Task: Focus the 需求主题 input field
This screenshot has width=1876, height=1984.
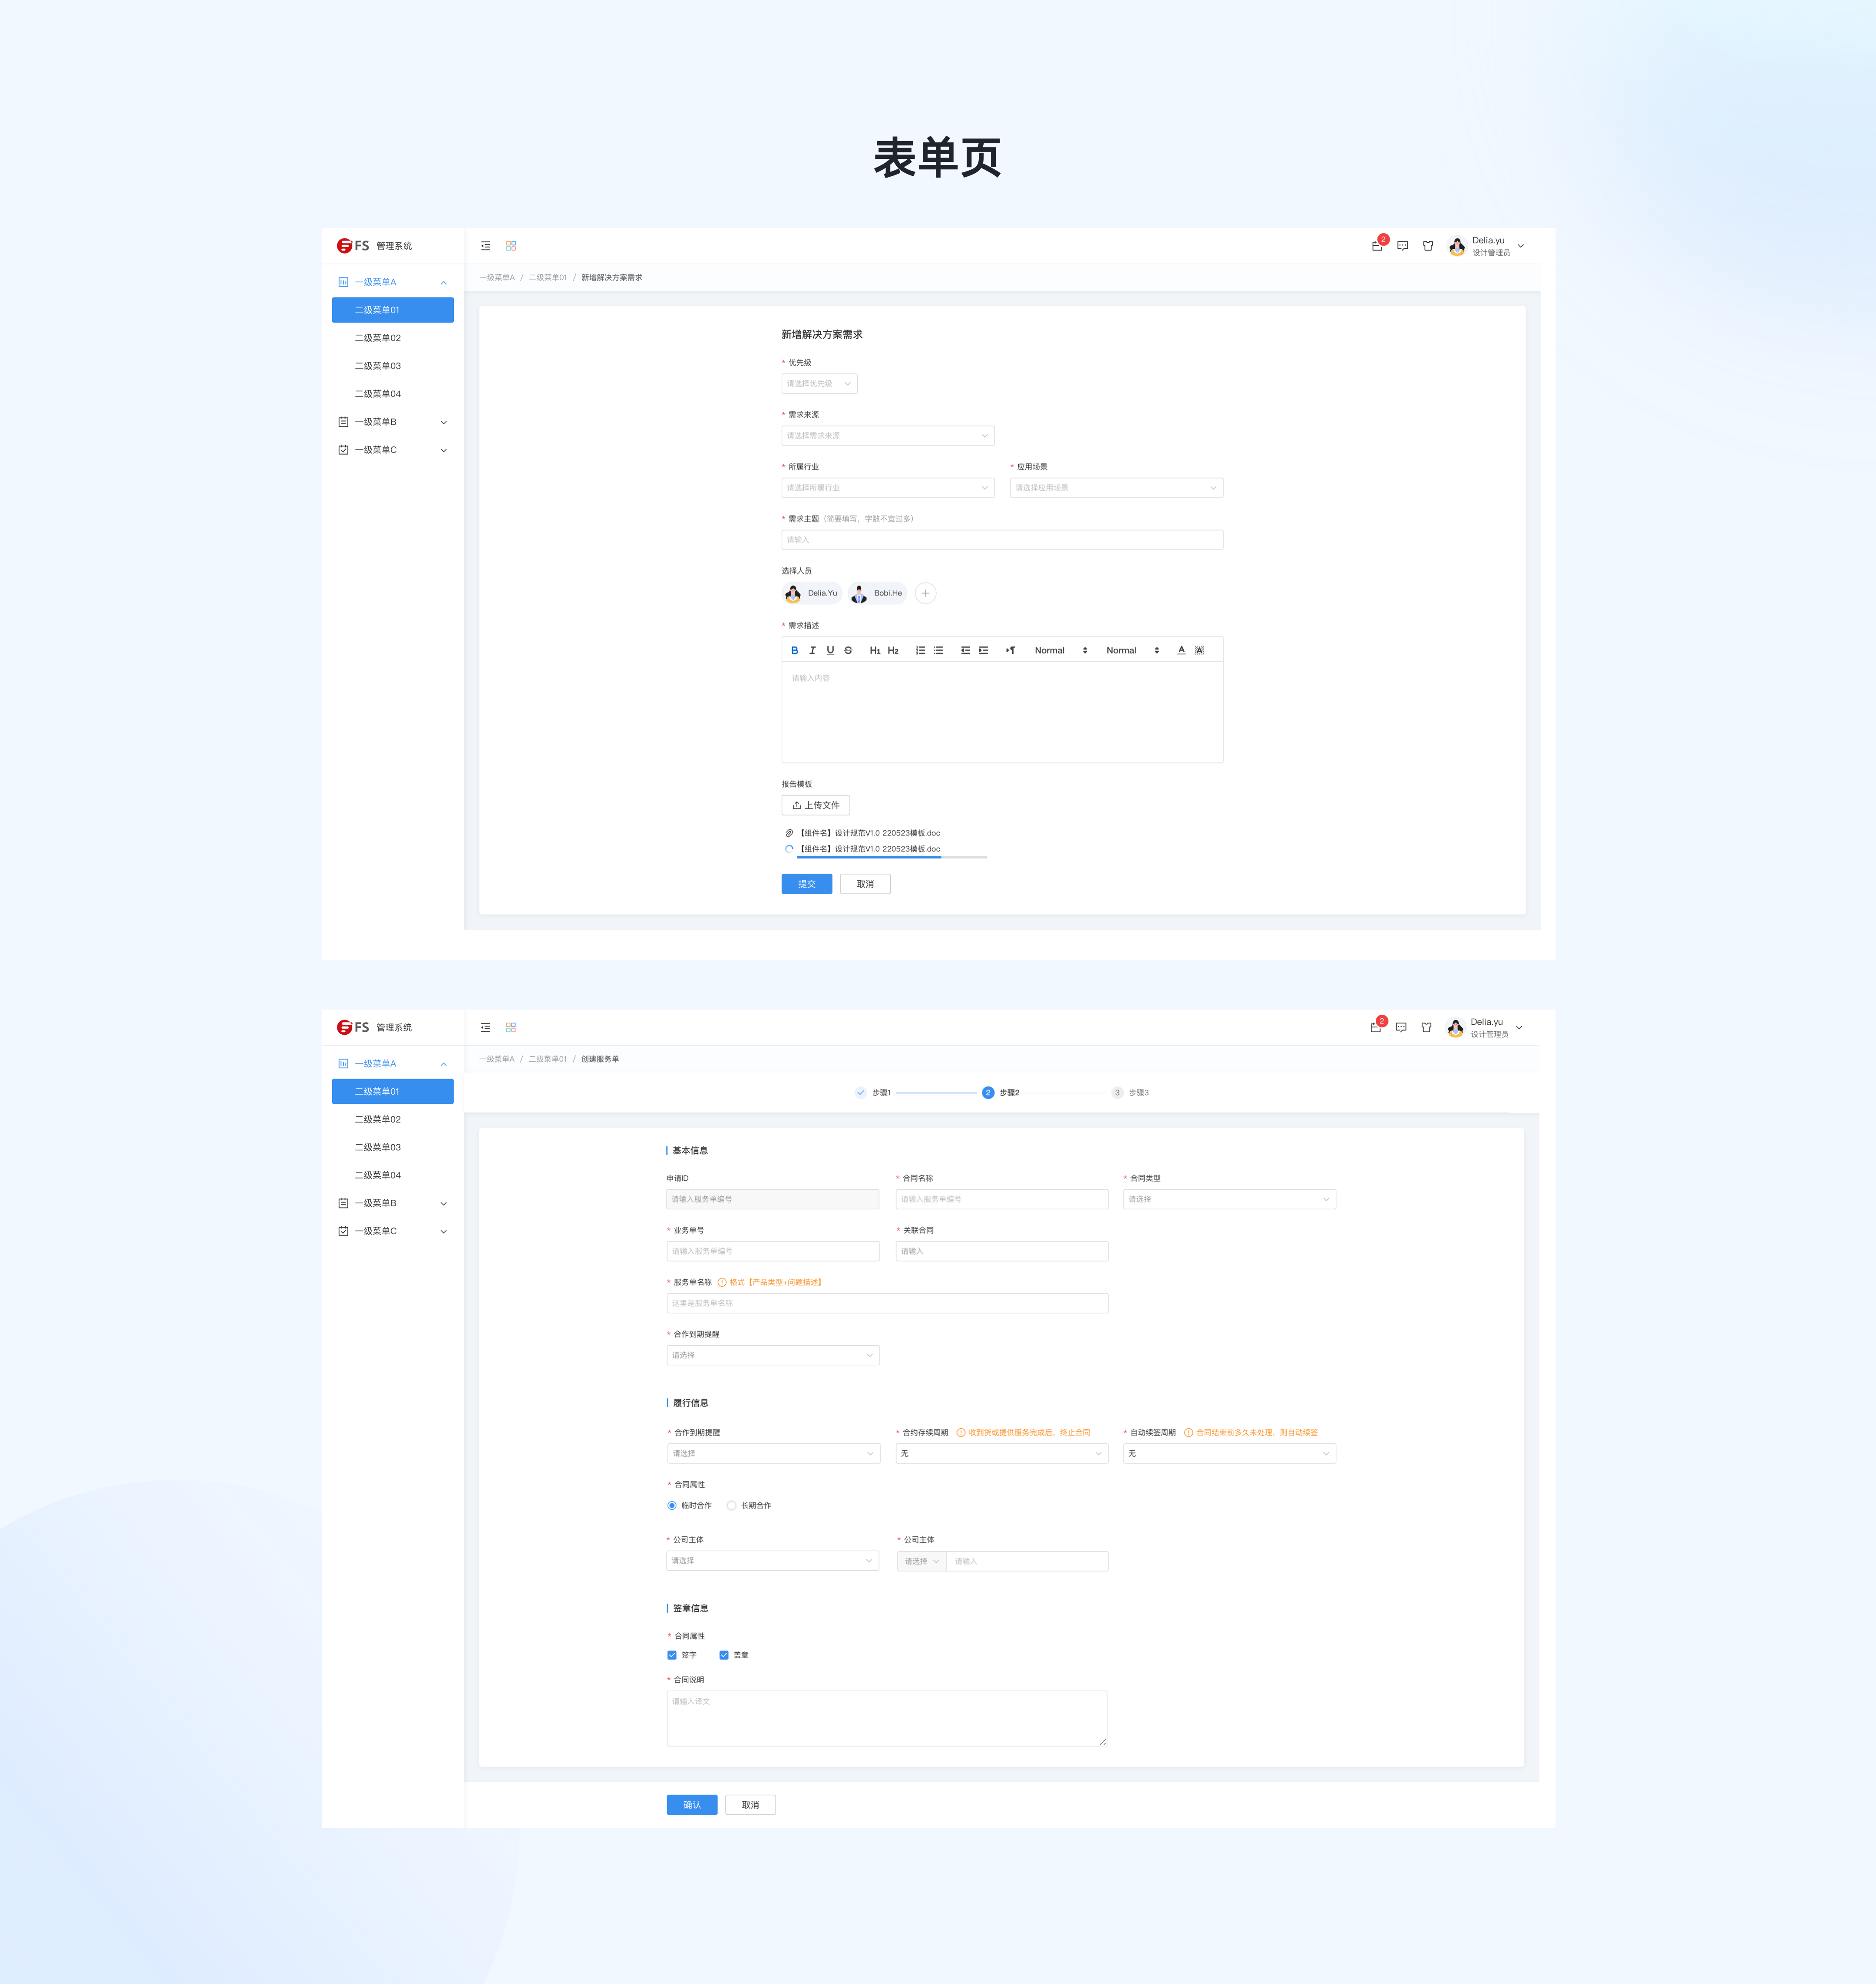Action: point(1002,540)
